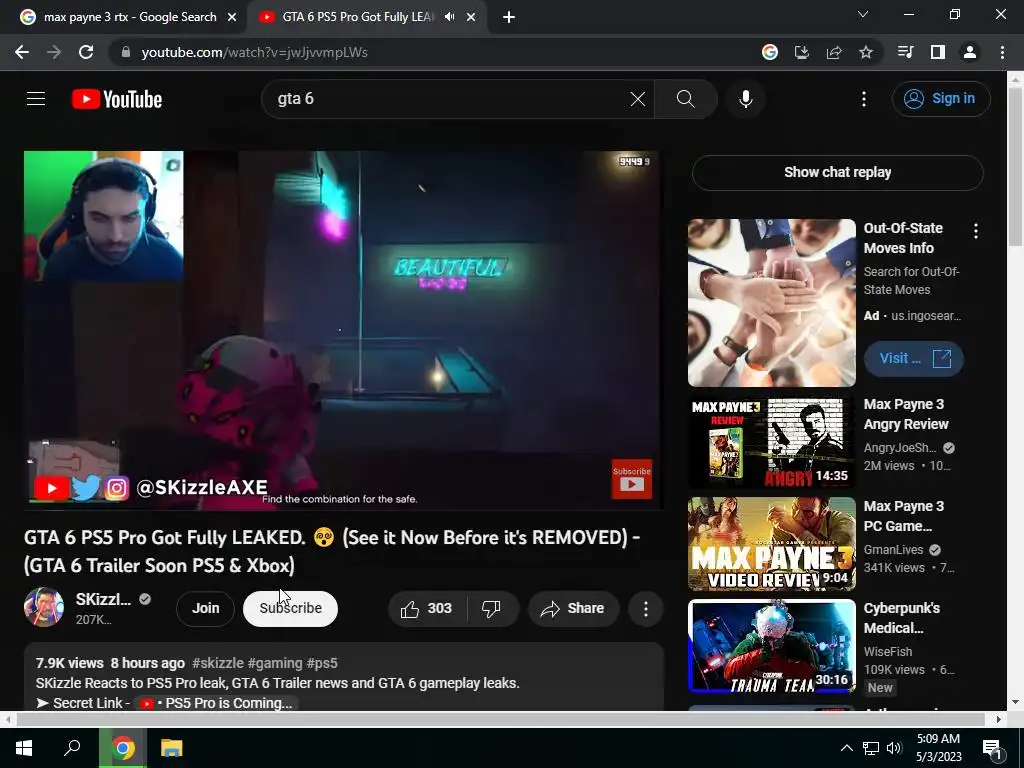This screenshot has width=1024, height=768.
Task: Close the max payne 3 rtx tab
Action: point(232,17)
